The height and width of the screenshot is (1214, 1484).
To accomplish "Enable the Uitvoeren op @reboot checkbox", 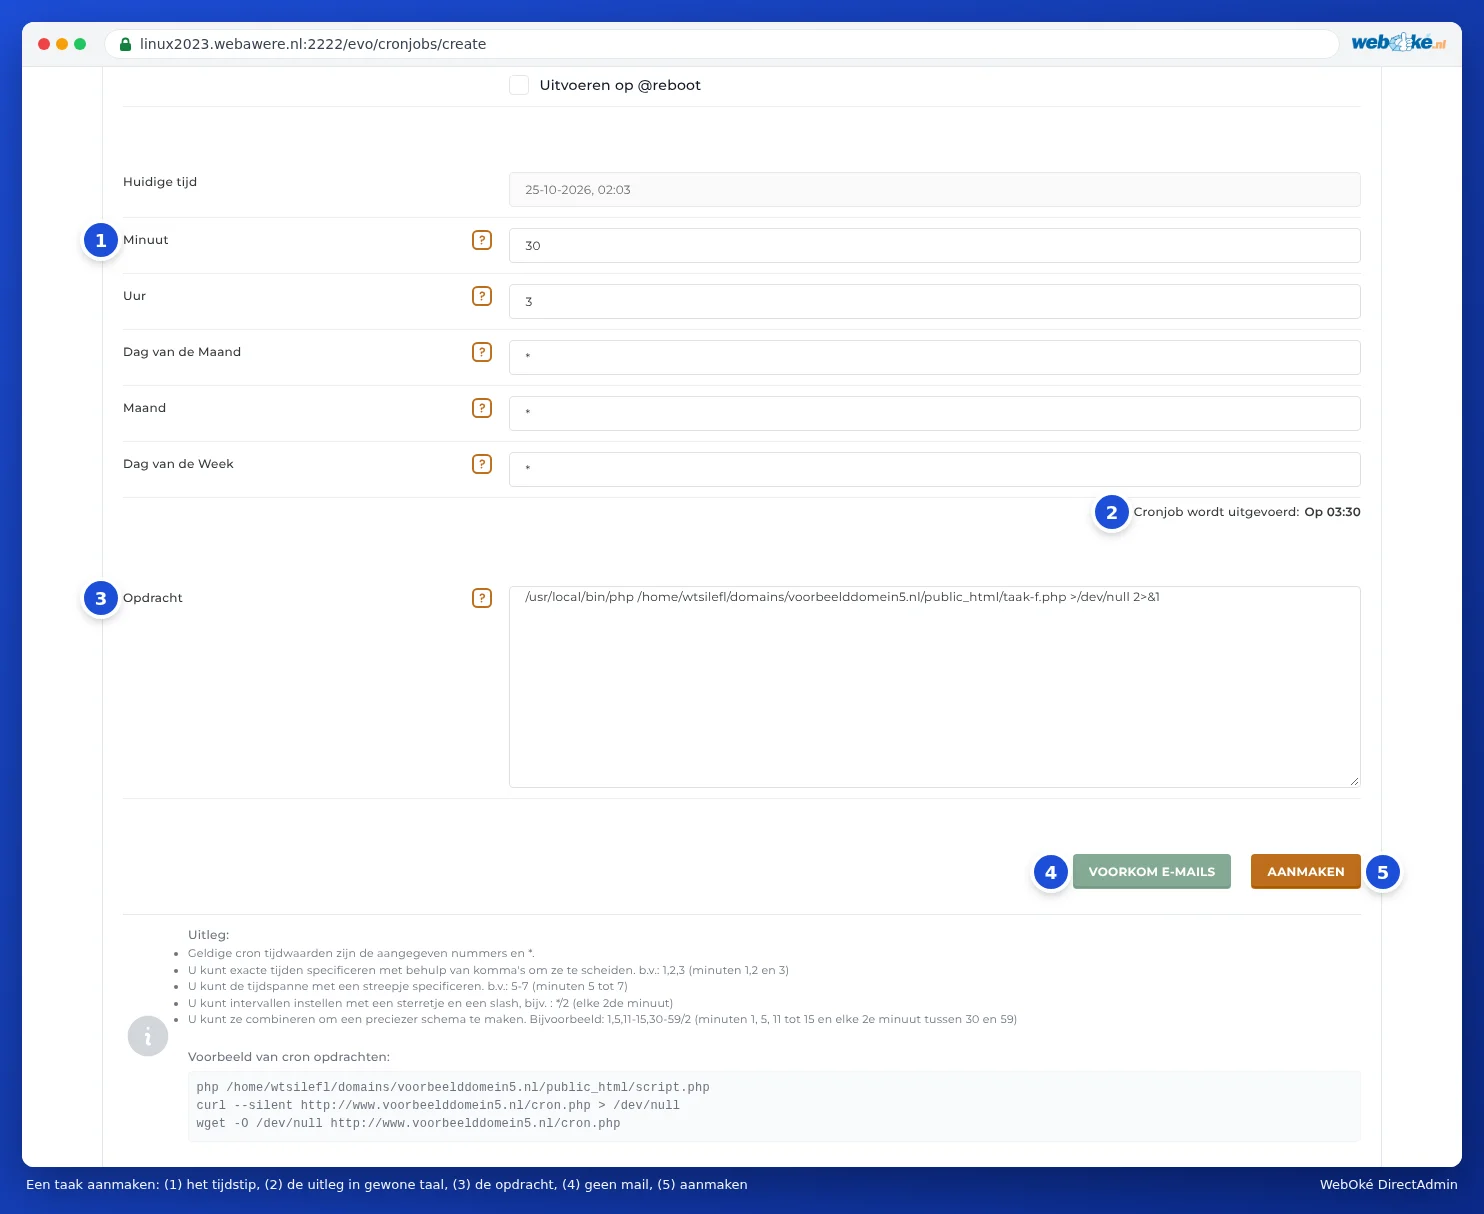I will pos(519,85).
